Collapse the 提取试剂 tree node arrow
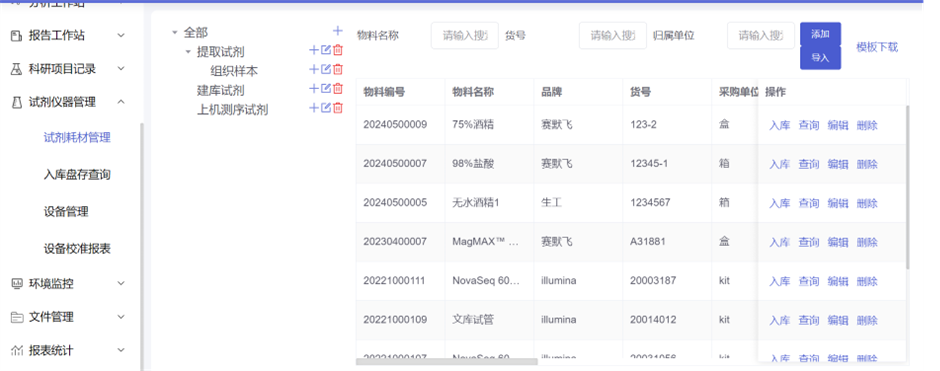The image size is (940, 371). 188,52
